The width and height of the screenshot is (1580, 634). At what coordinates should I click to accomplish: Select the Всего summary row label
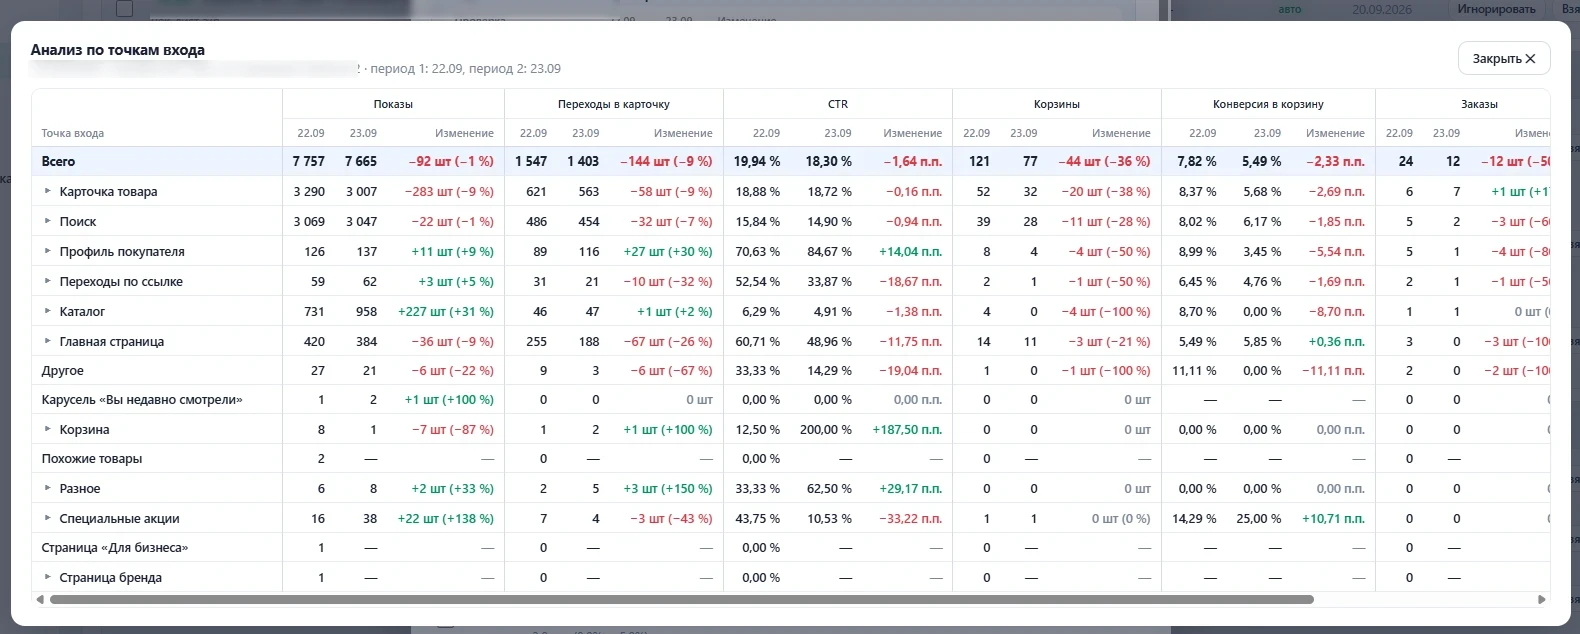(58, 161)
